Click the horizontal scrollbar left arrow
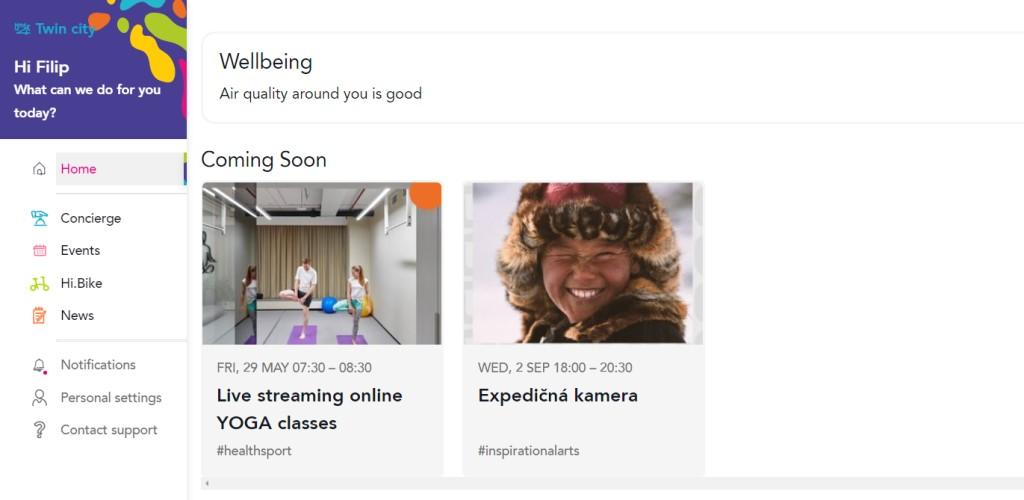The image size is (1024, 500). click(207, 484)
